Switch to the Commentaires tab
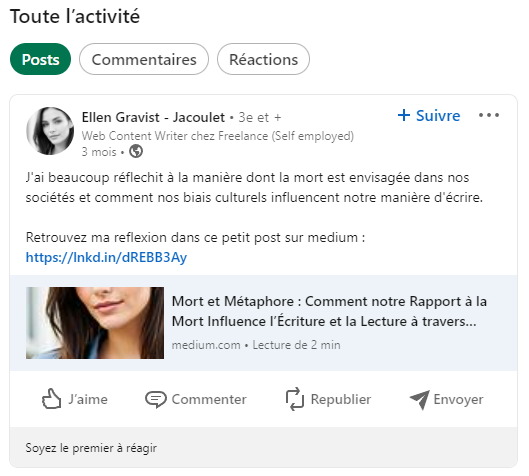The image size is (529, 476). click(x=144, y=59)
